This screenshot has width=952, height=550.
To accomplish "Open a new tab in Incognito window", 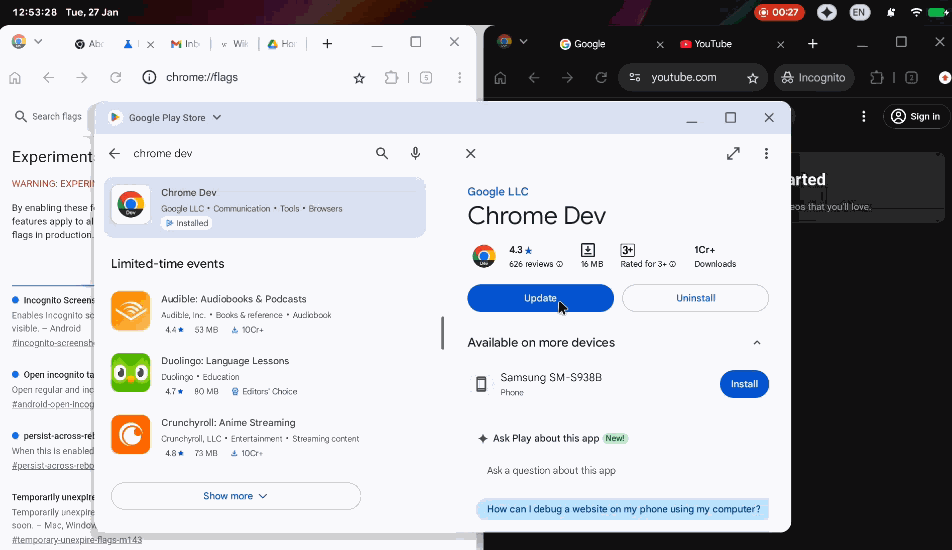I will [x=813, y=44].
